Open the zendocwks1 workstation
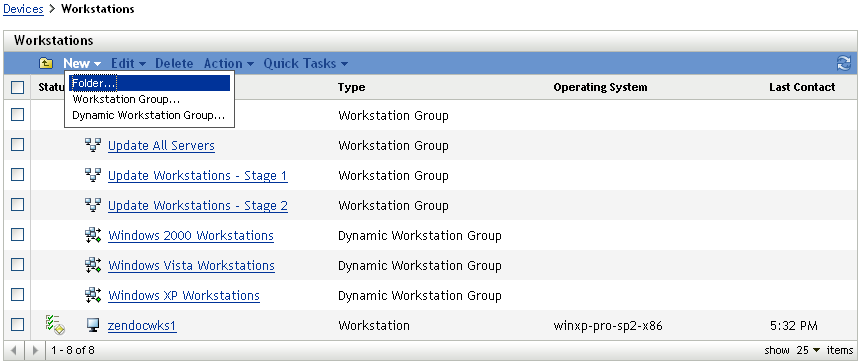This screenshot has height=364, width=866. click(x=142, y=325)
